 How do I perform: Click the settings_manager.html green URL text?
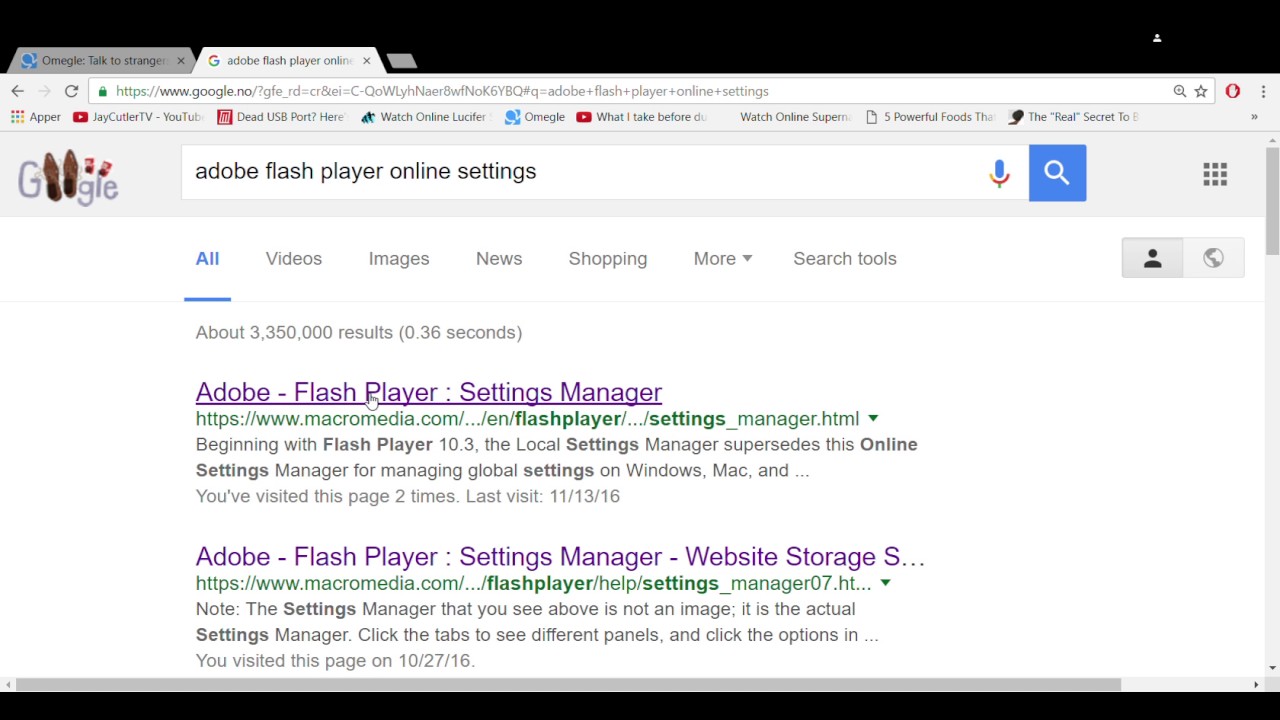[x=527, y=419]
